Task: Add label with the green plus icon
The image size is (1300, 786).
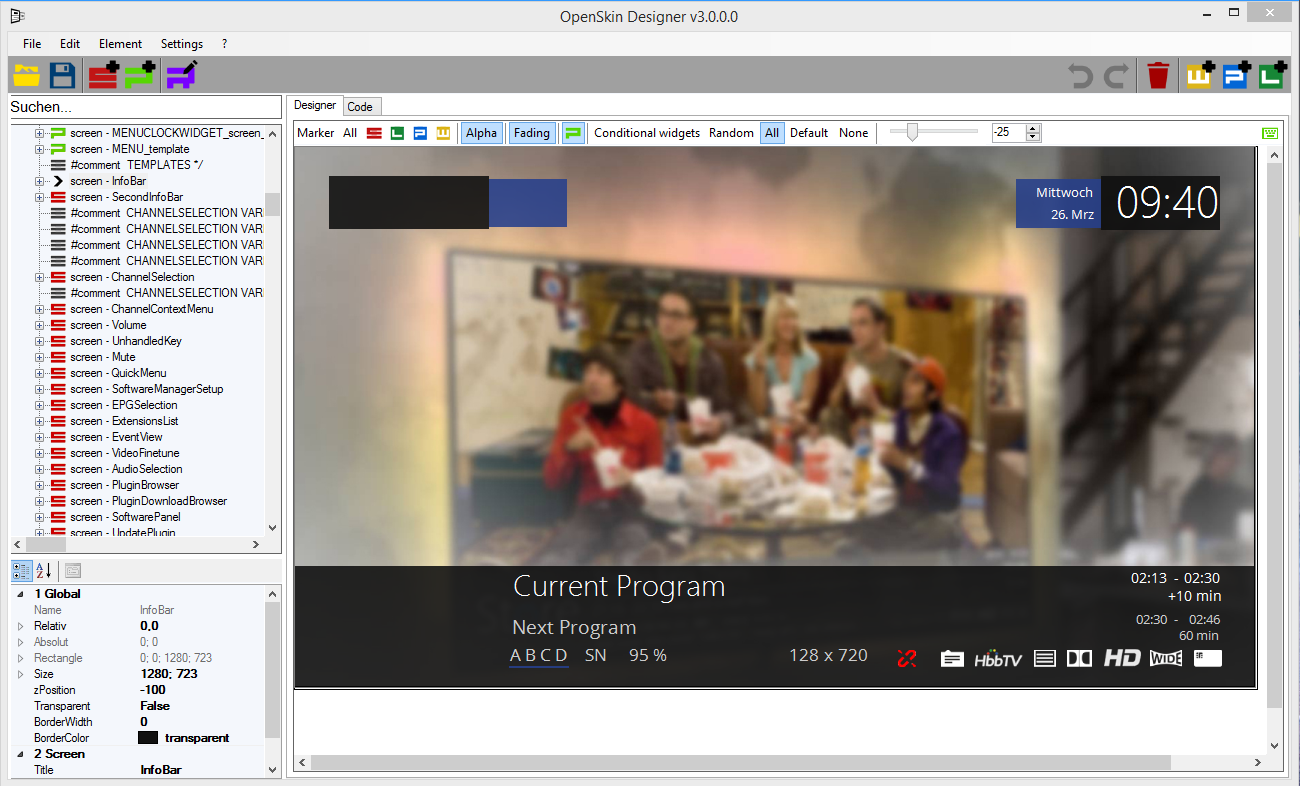Action: 1273,75
